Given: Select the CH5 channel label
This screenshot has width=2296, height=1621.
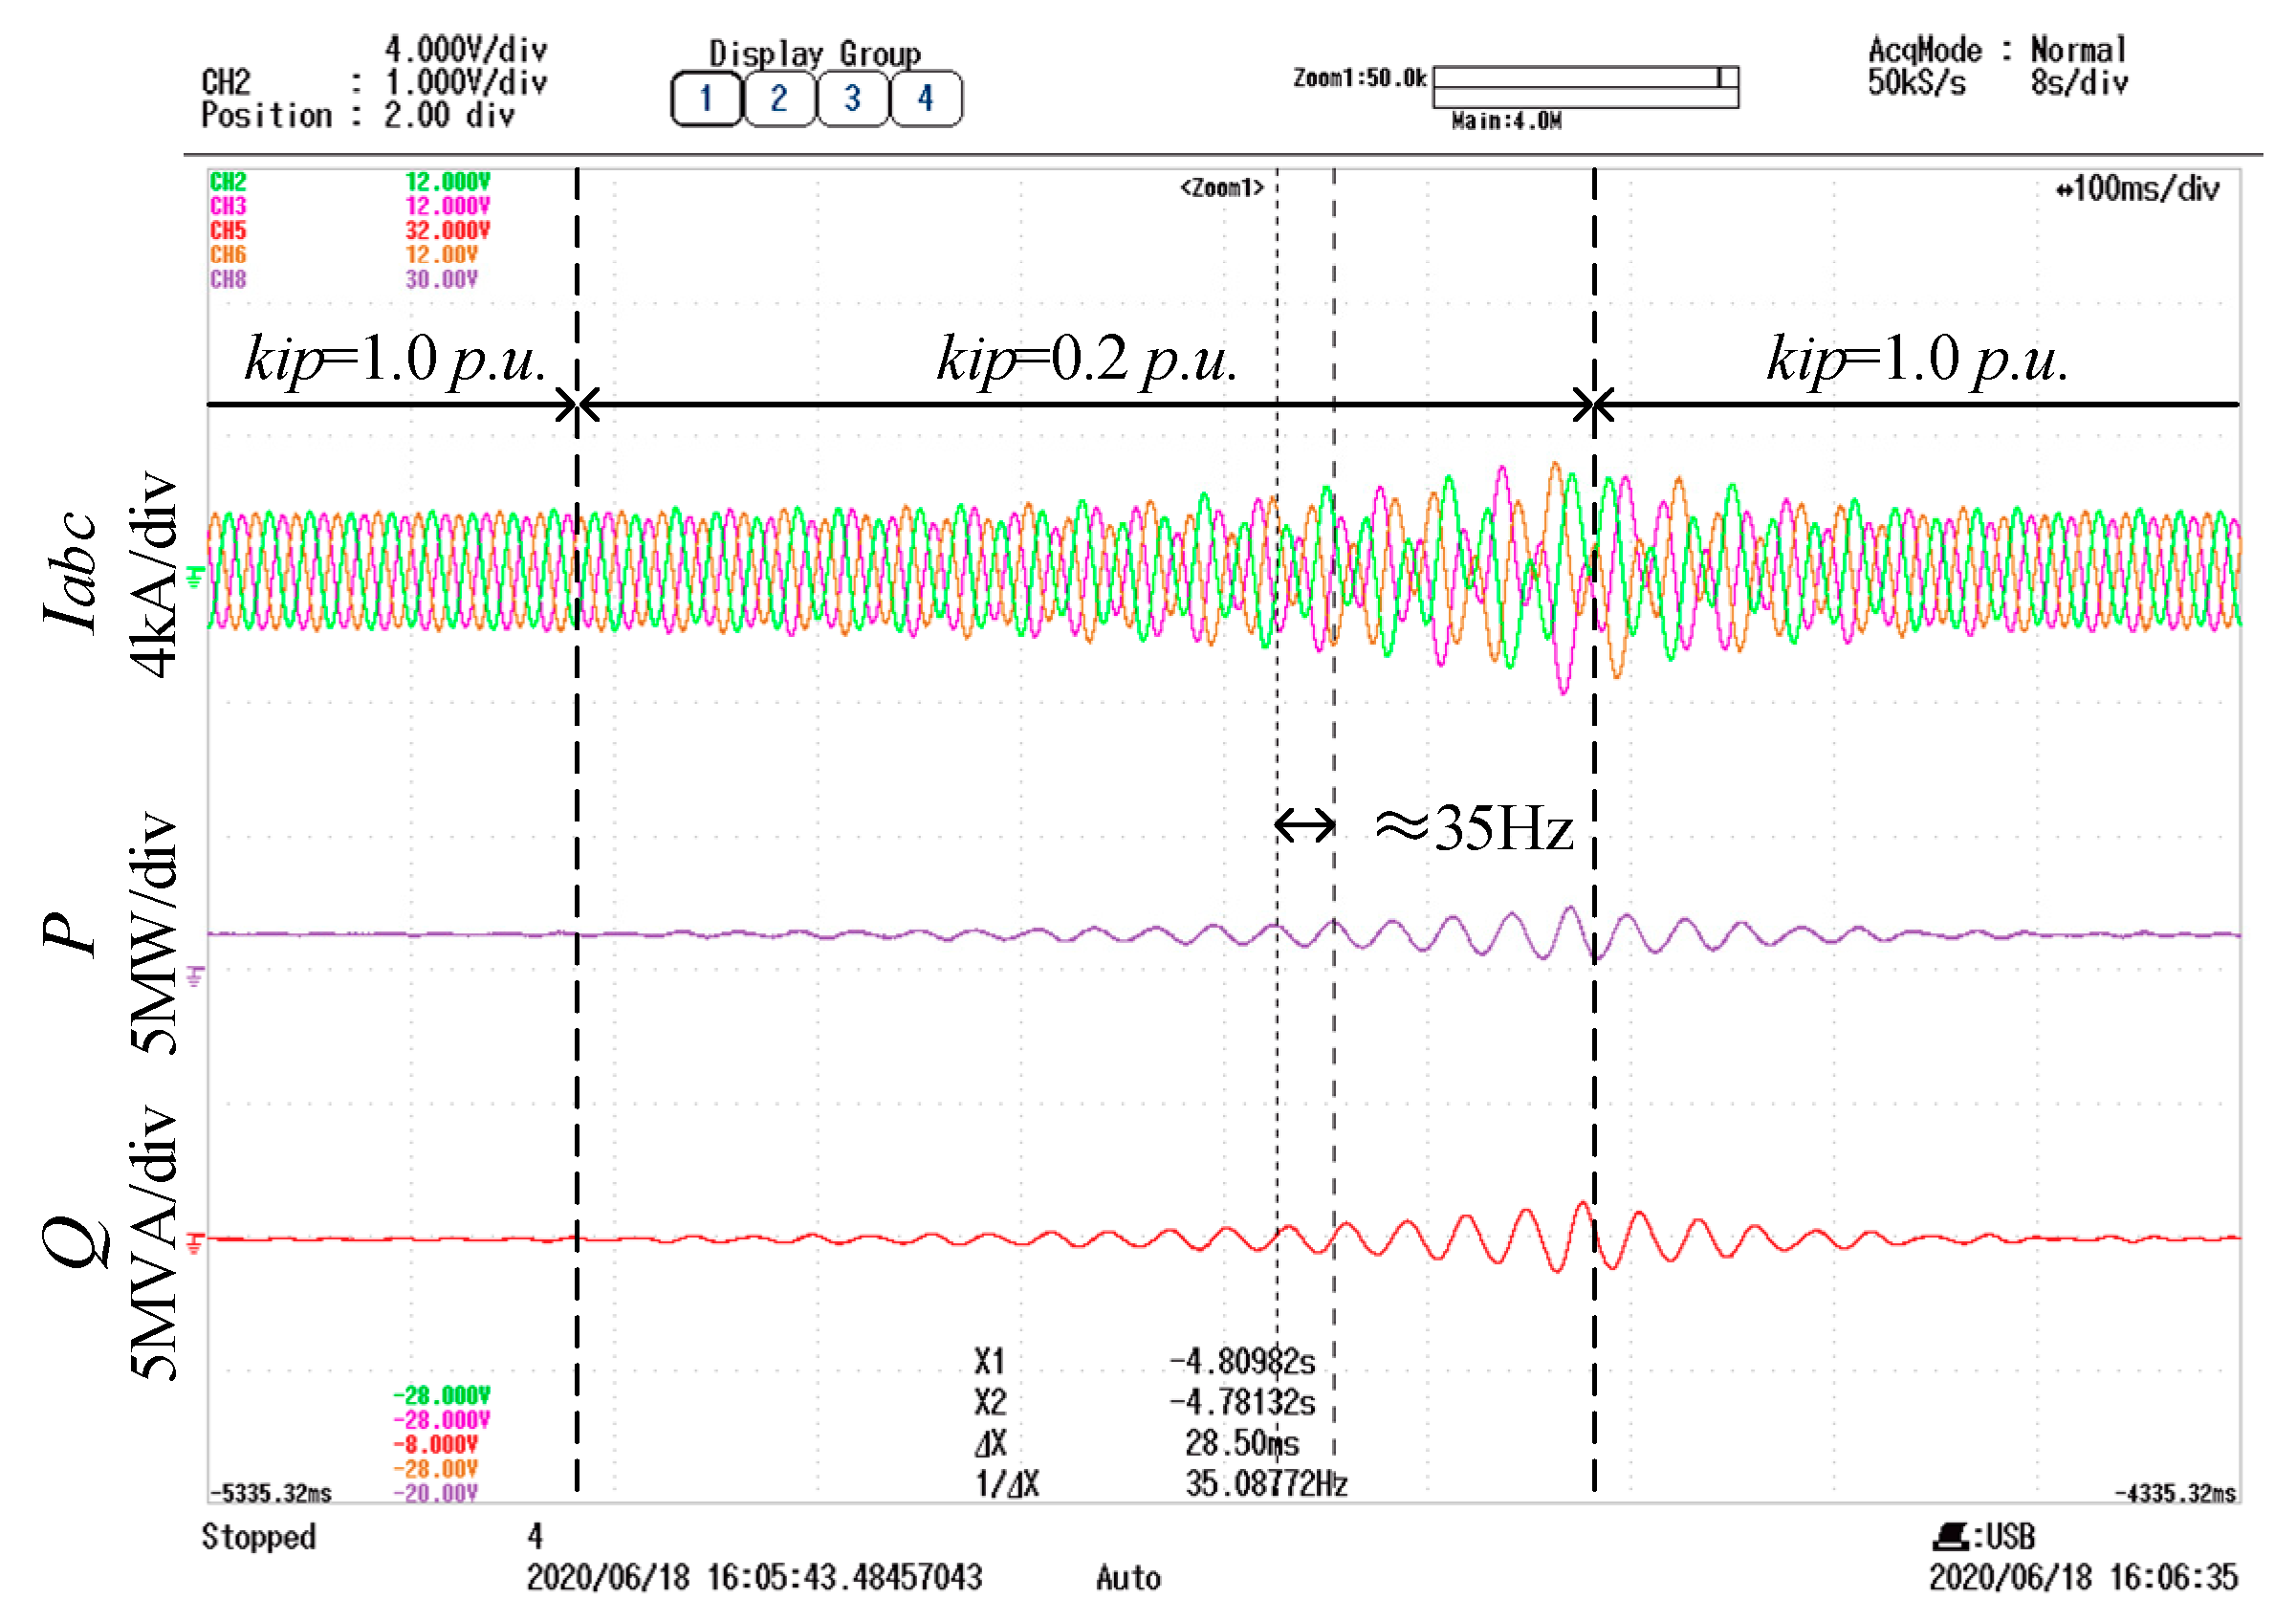Looking at the screenshot, I should coord(228,230).
